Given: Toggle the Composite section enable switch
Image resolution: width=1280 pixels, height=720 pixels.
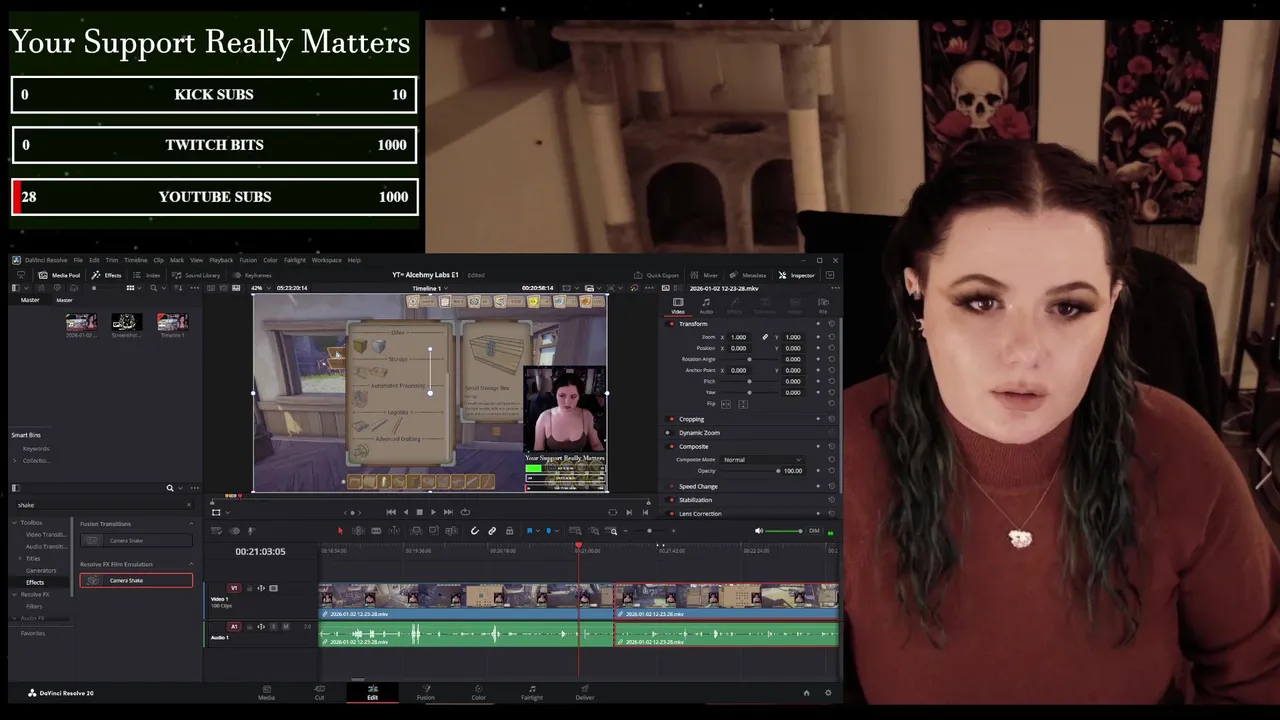Looking at the screenshot, I should coord(671,447).
